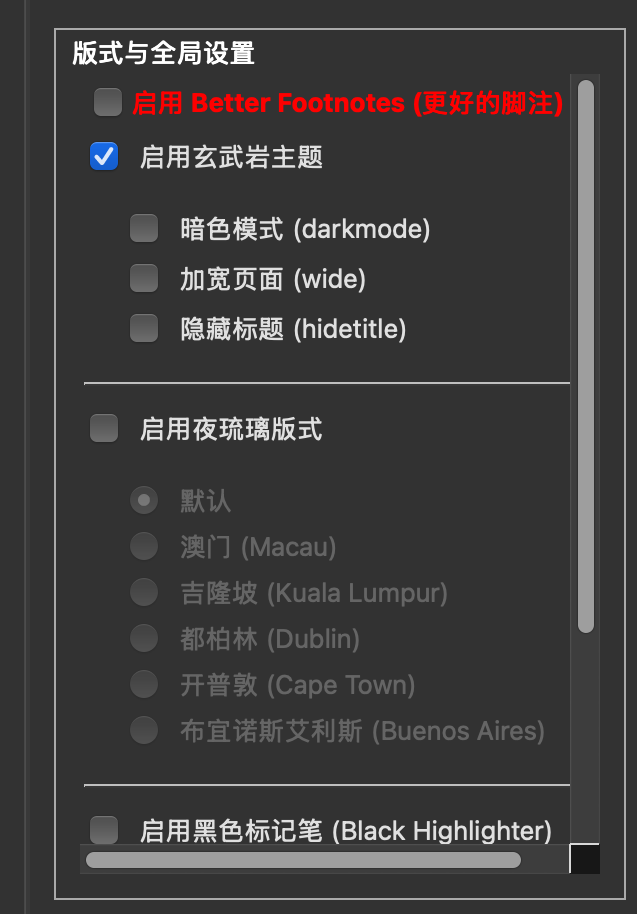Select the 吉隆坡 (Kuala Lumpur) option
The image size is (637, 914).
tap(143, 592)
